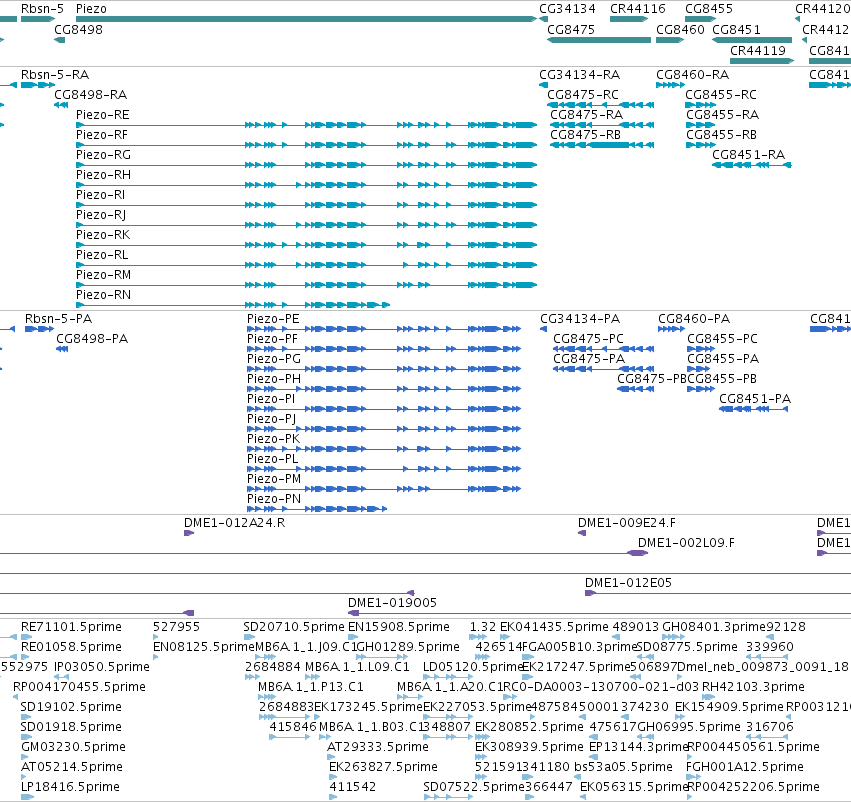
Task: Select the EK263827.5prime EST label
Action: 383,767
